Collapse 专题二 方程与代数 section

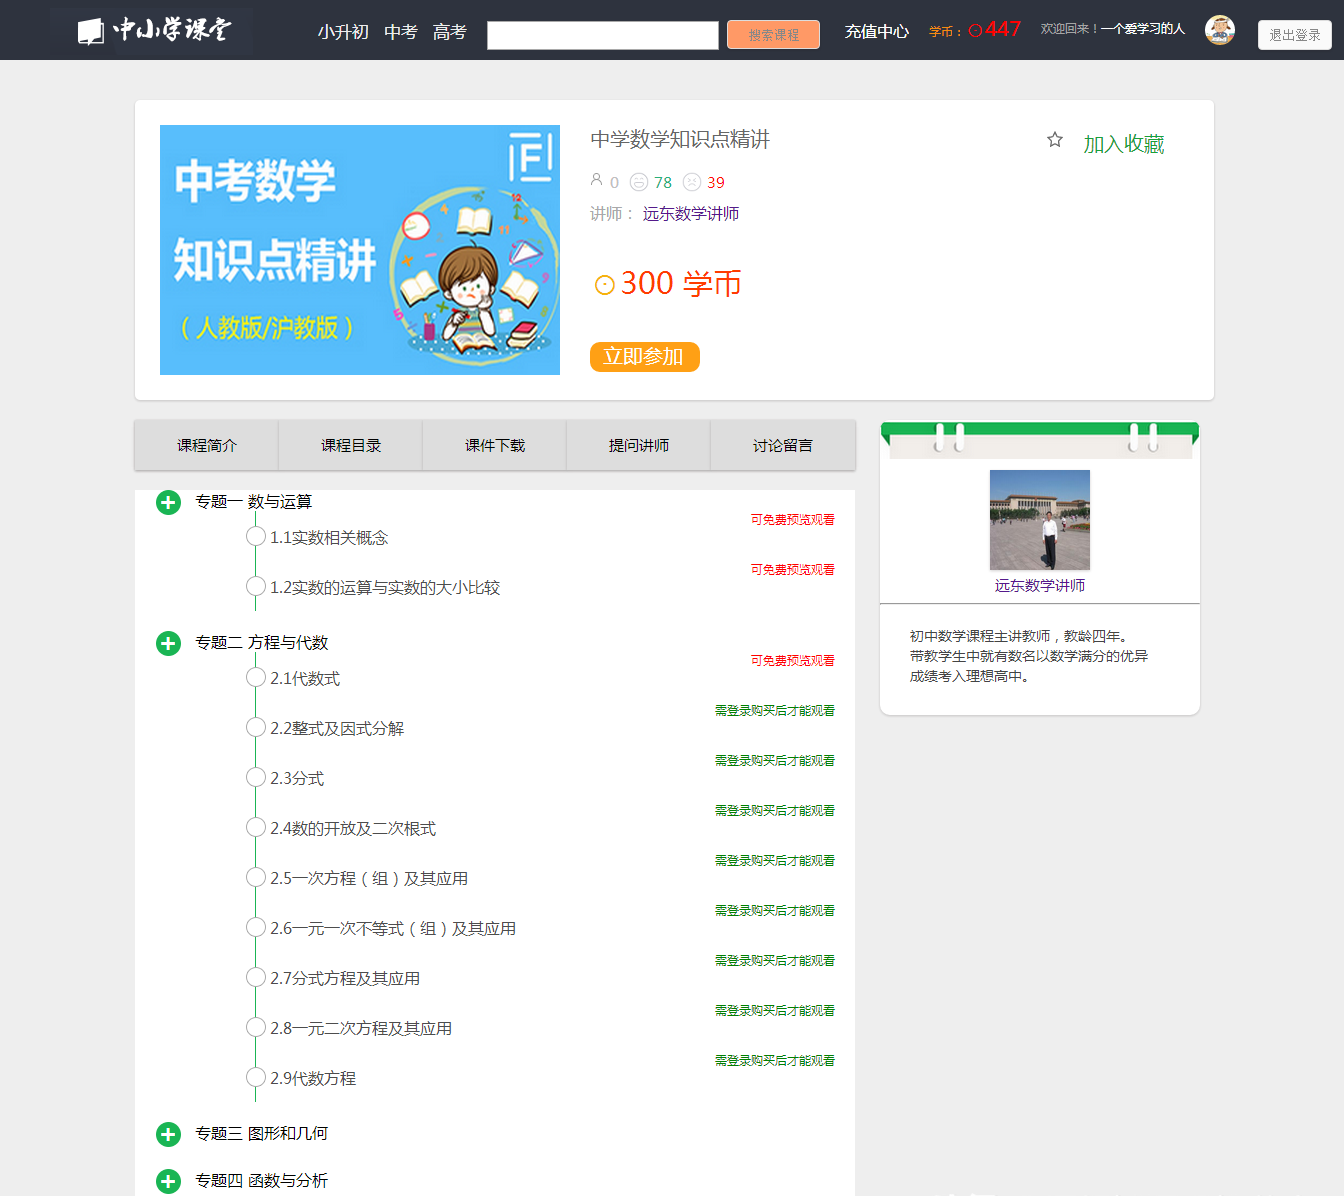pos(168,643)
